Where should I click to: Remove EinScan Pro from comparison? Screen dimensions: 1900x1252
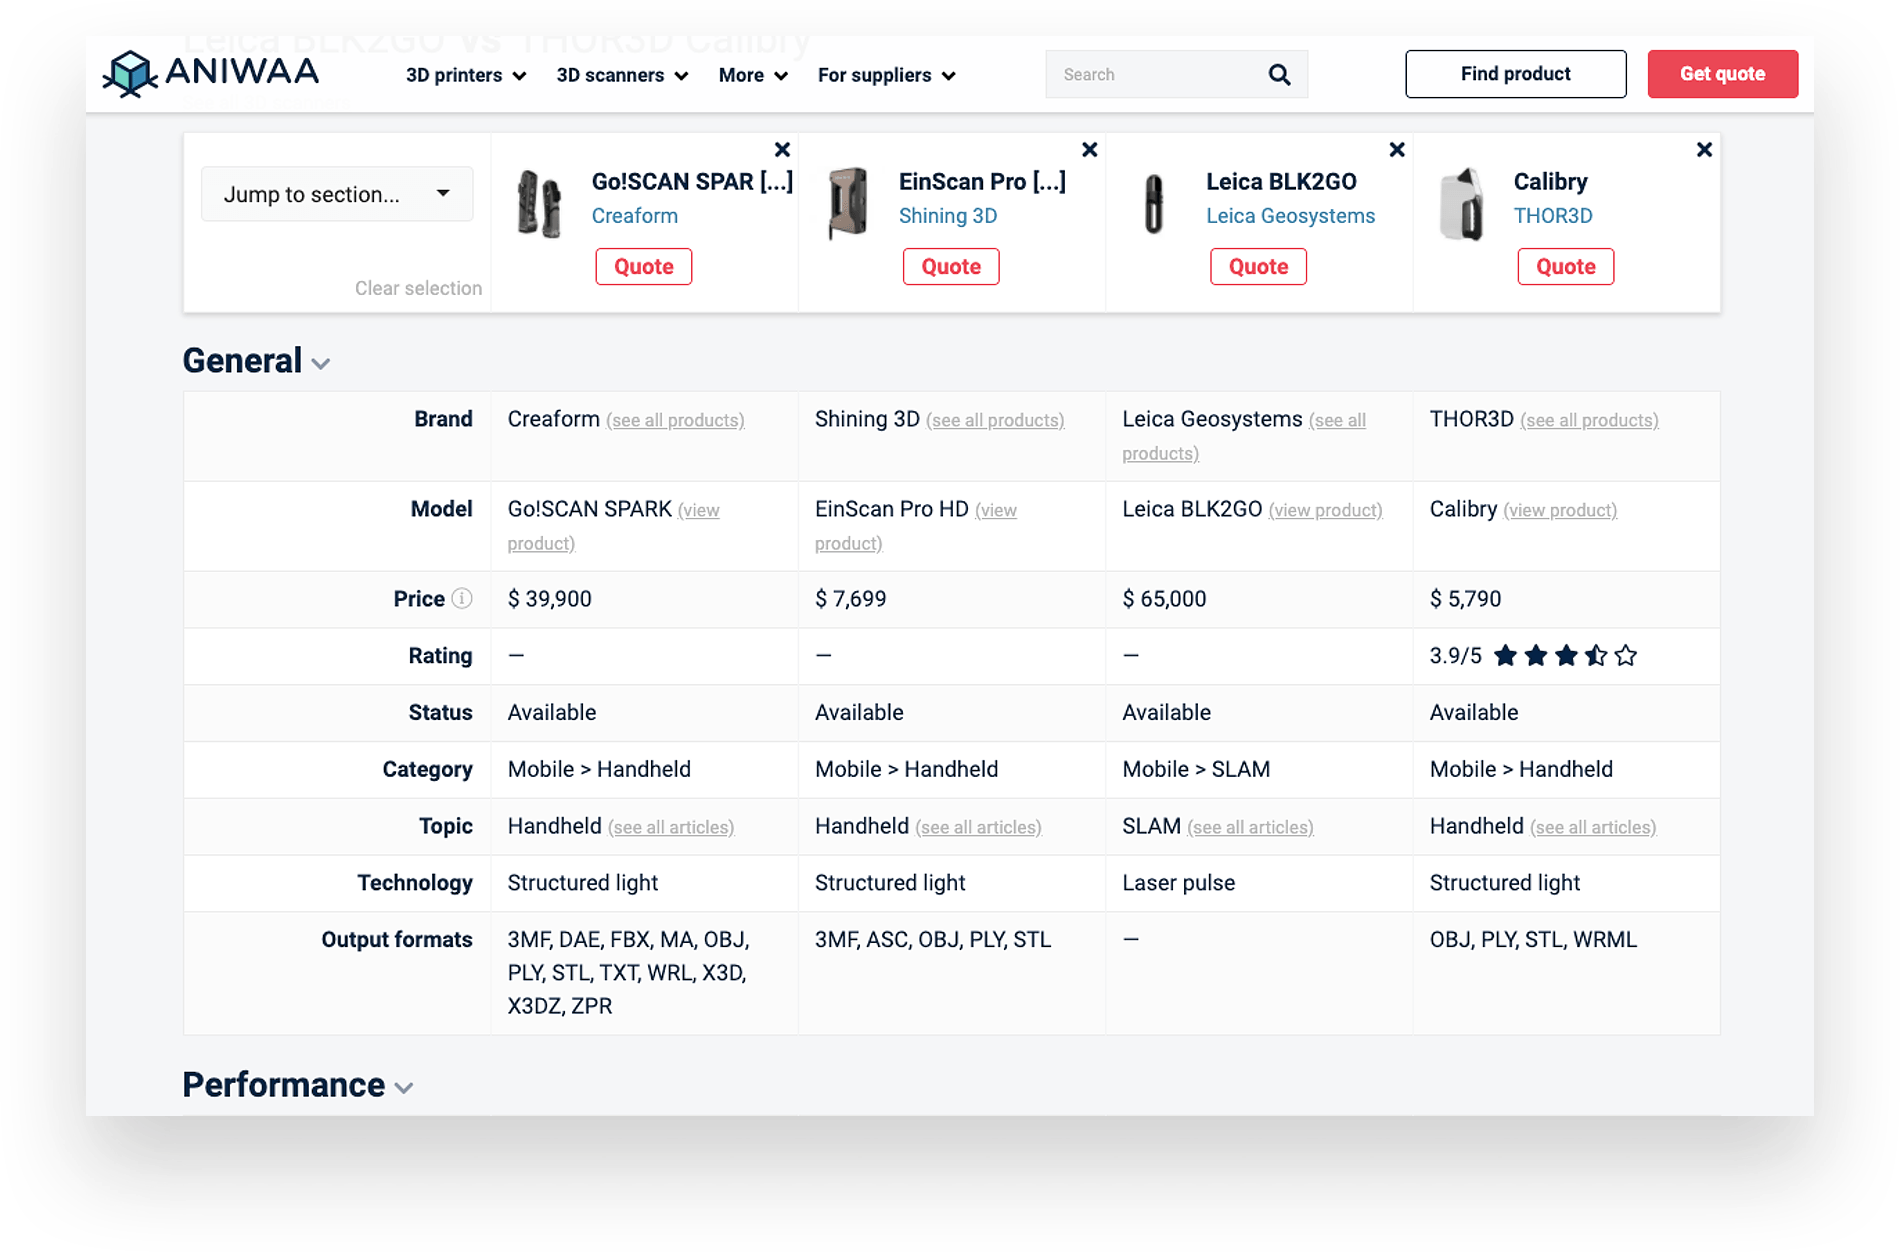[x=1090, y=150]
